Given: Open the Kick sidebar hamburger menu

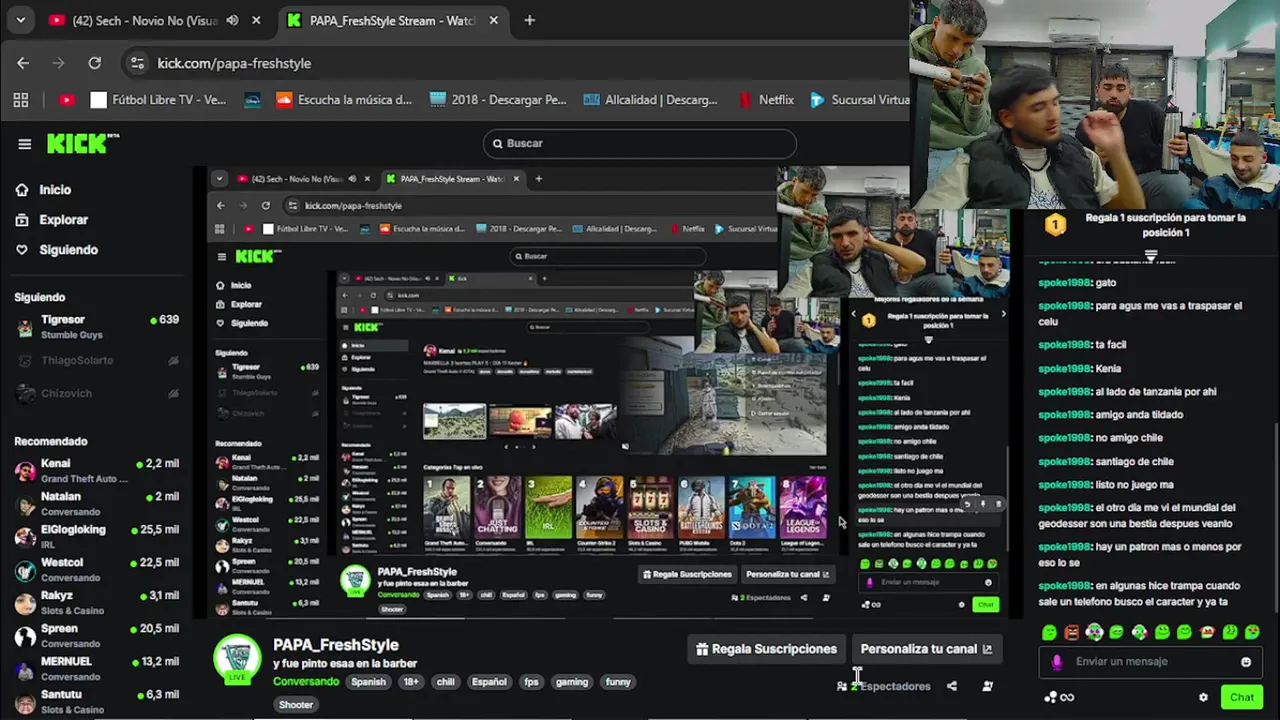Looking at the screenshot, I should [x=24, y=144].
